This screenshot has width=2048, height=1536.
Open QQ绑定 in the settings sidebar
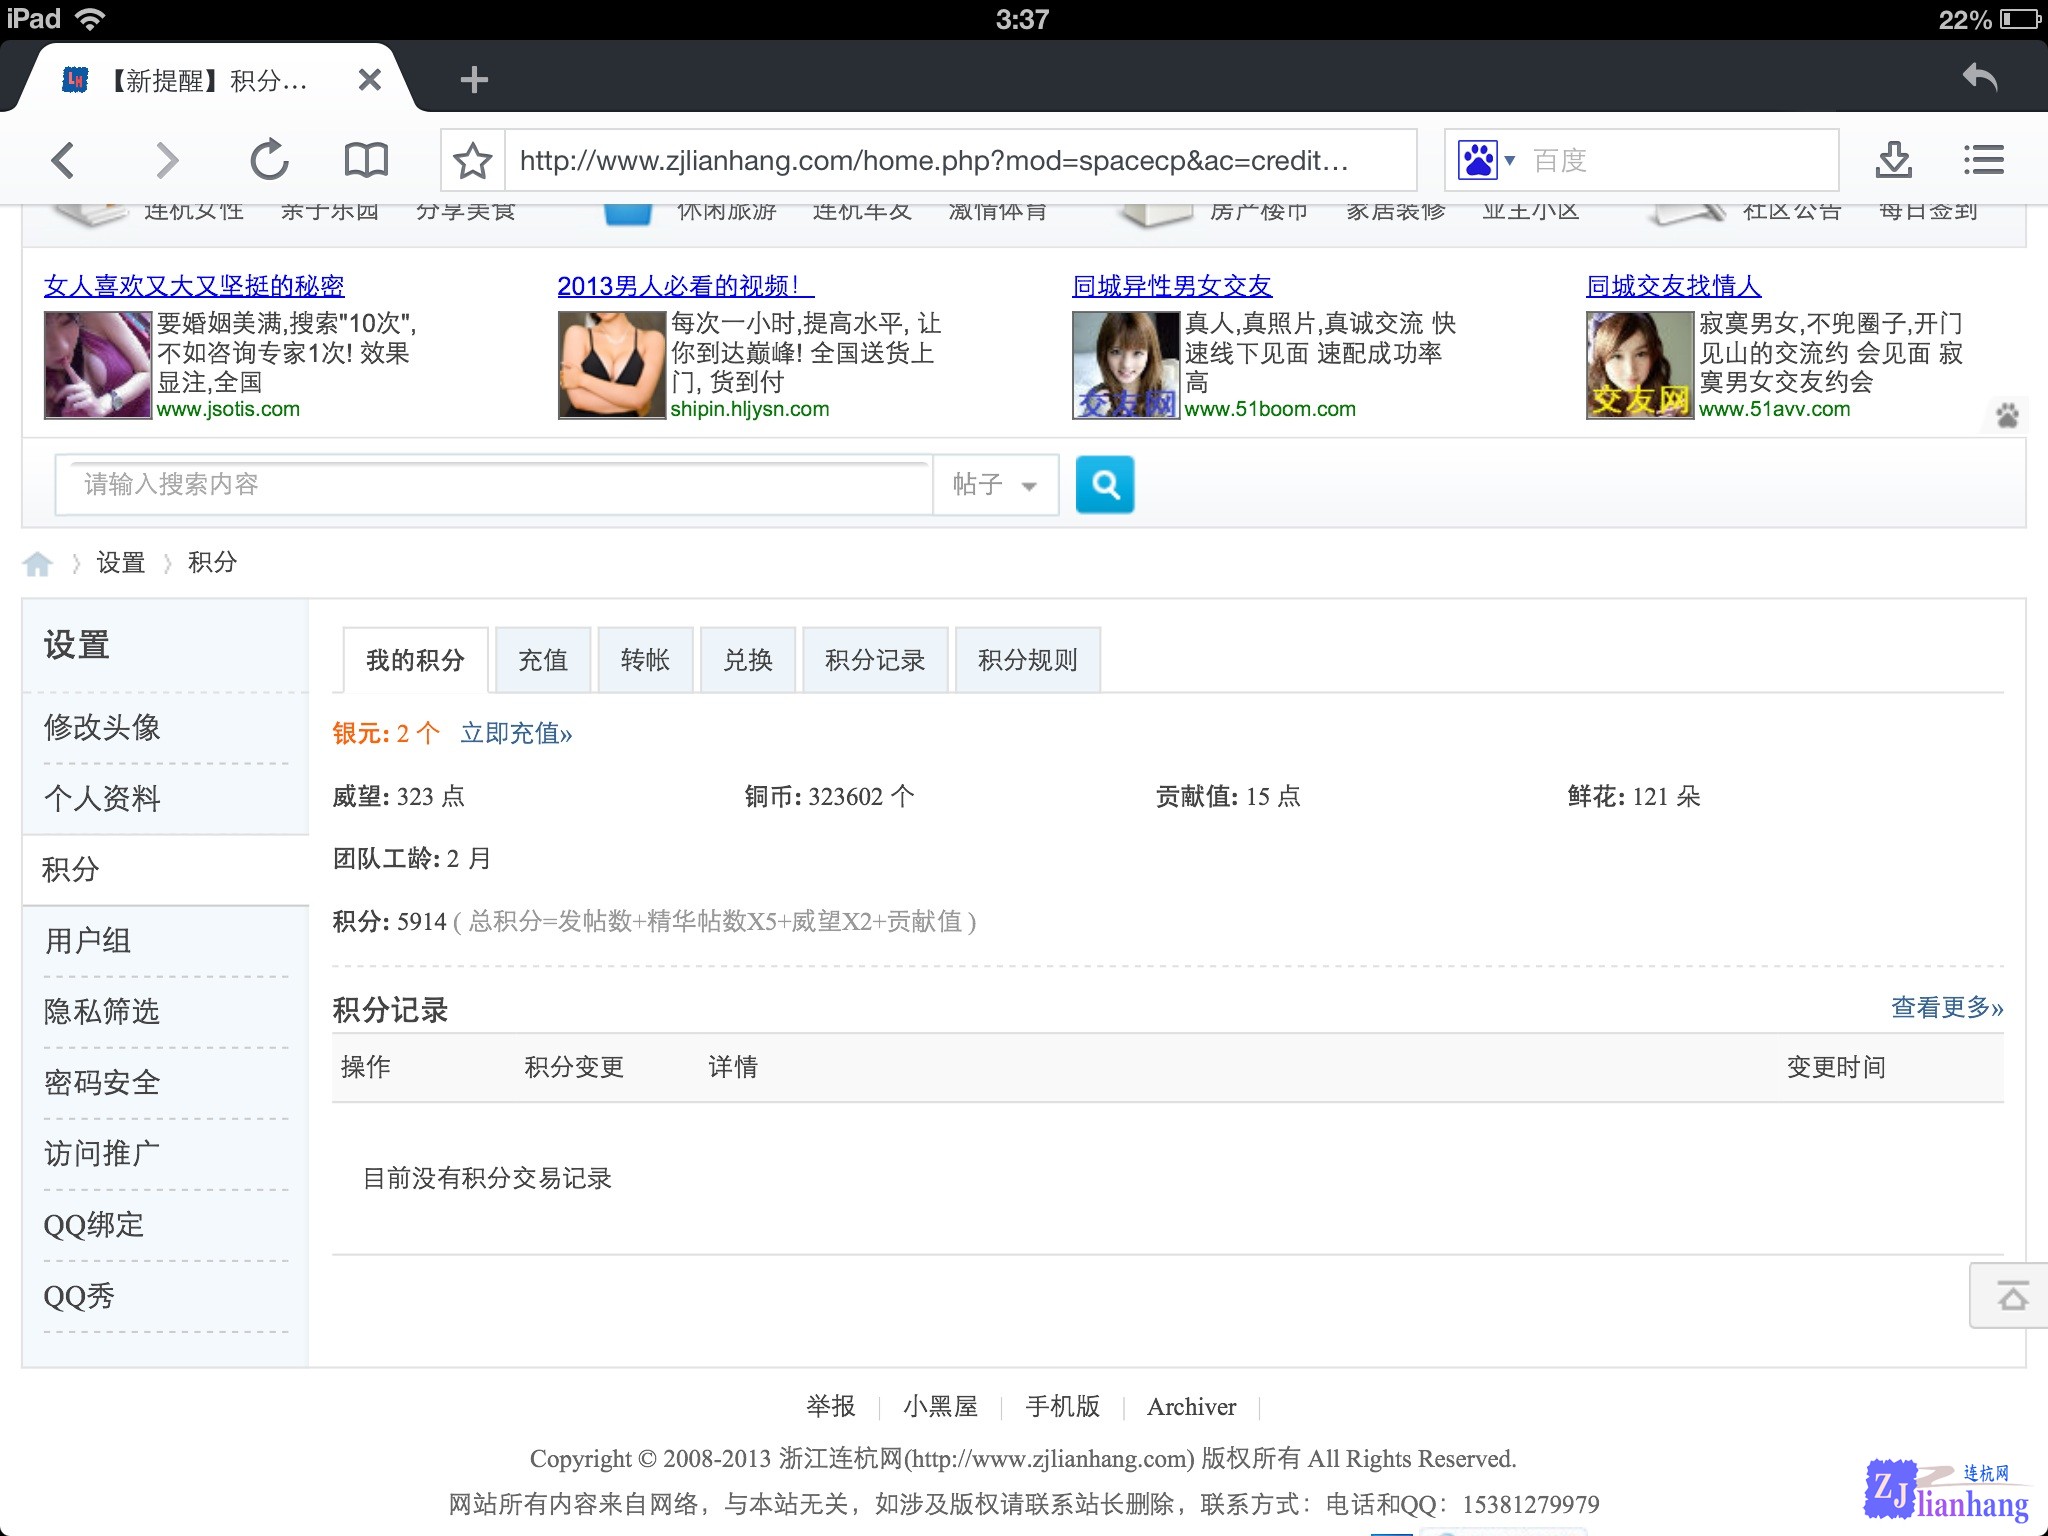point(94,1224)
